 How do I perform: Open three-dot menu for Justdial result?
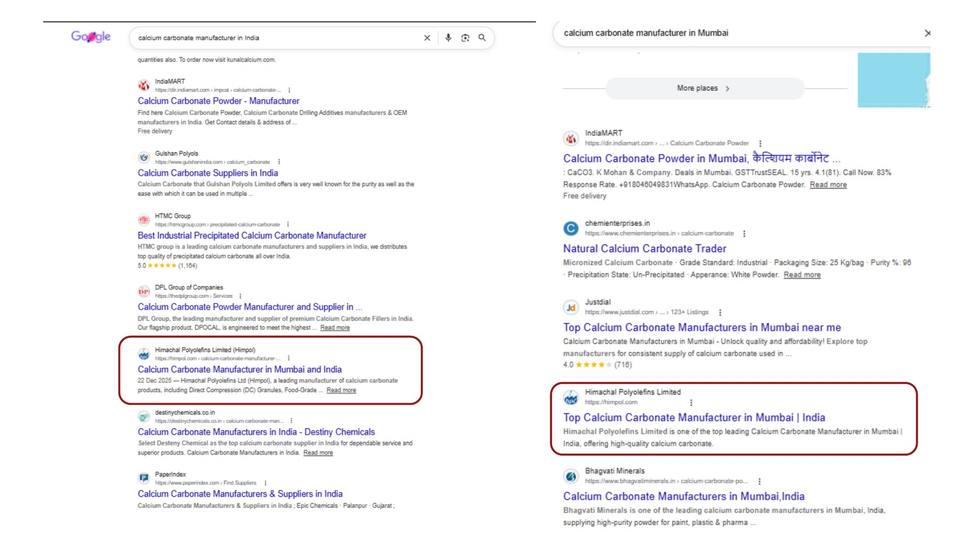coord(720,312)
